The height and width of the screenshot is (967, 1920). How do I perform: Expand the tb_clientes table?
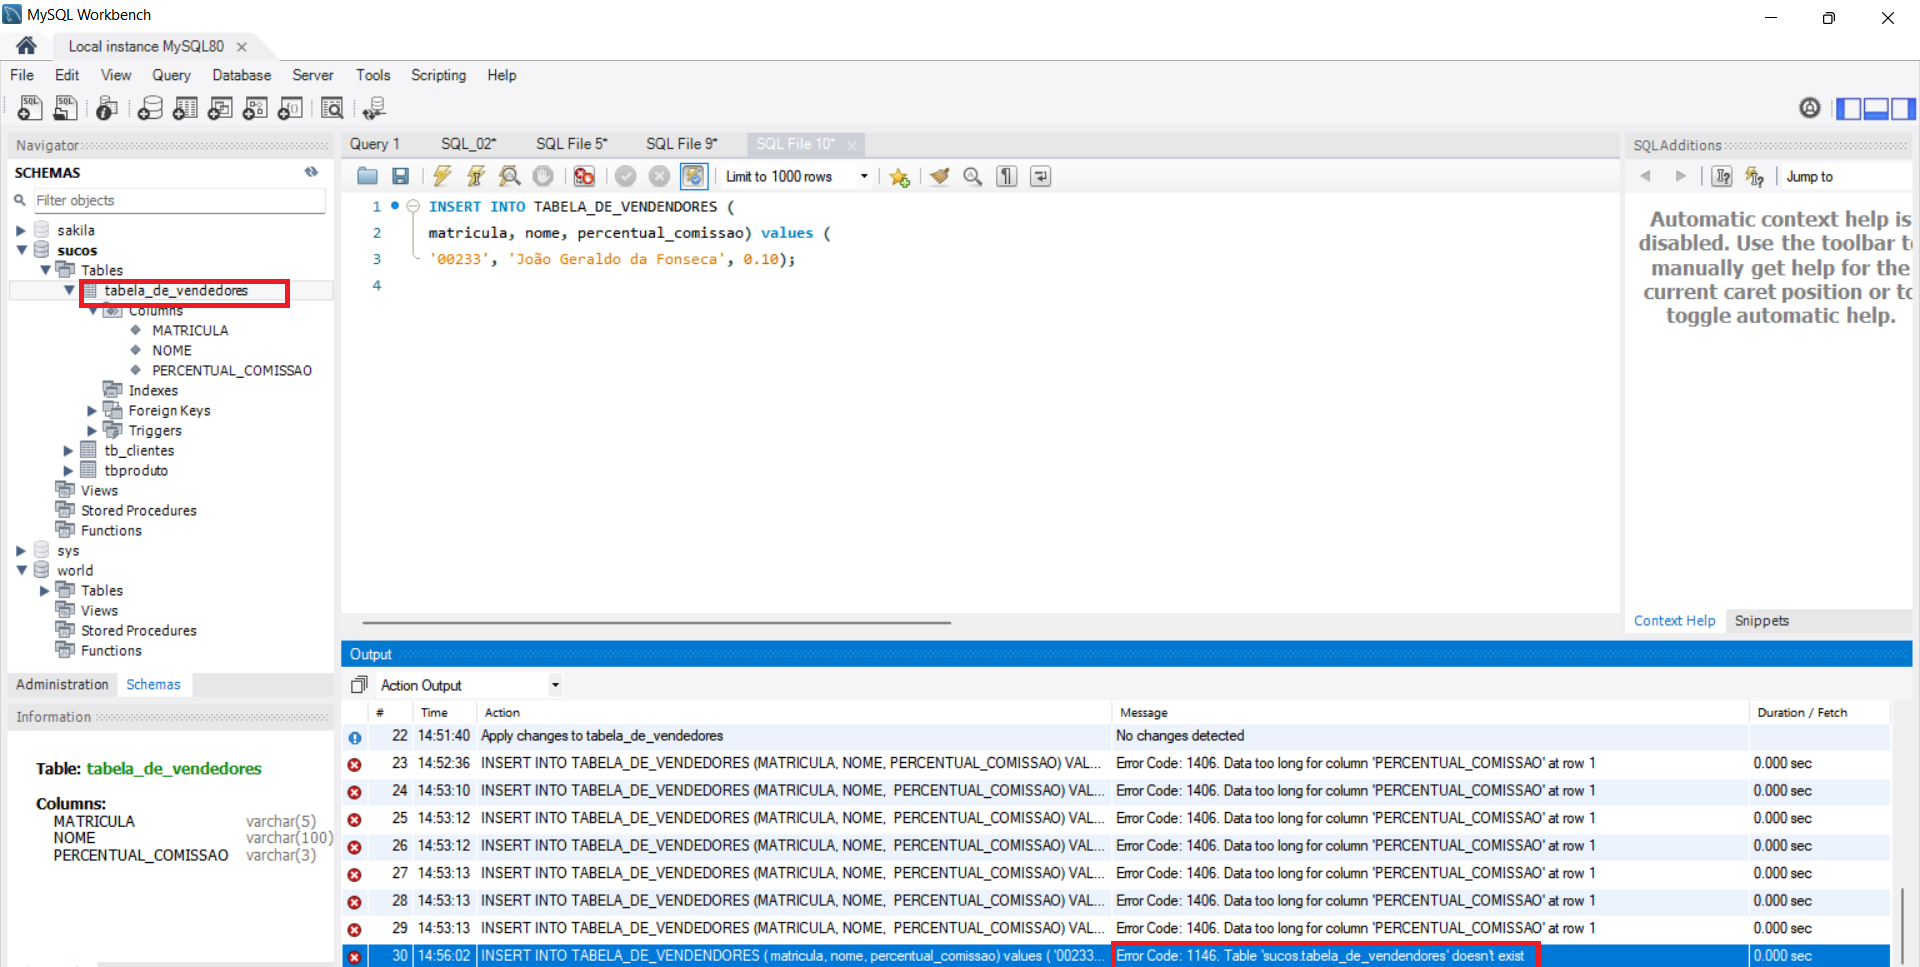(68, 450)
